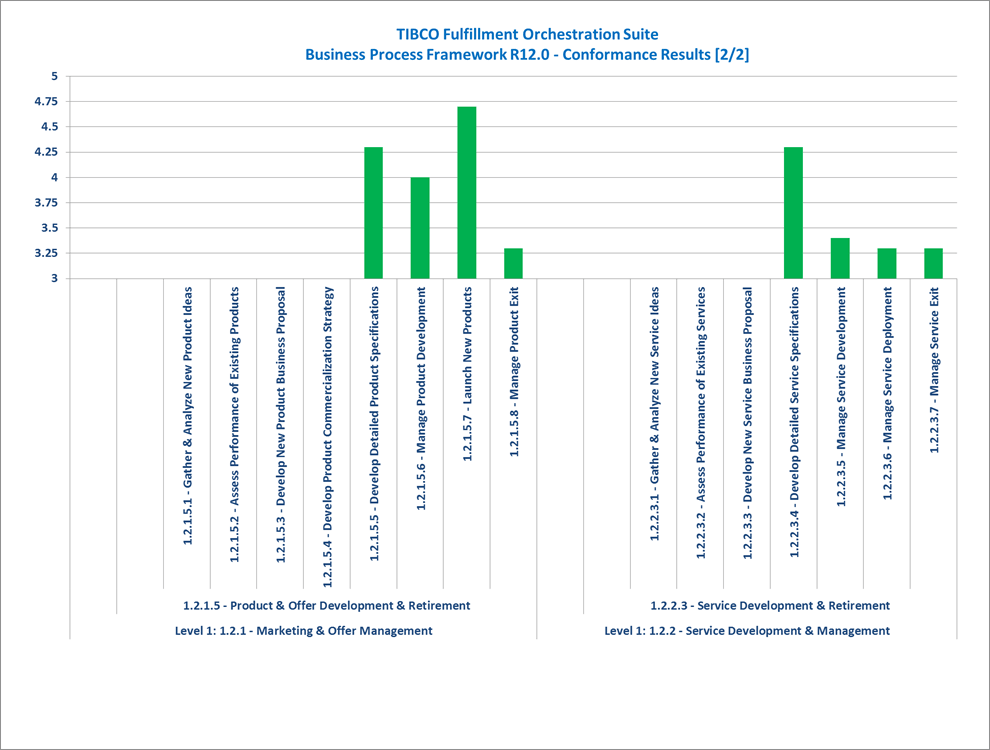
Task: Select the top y-axis label "5"
Action: [x=54, y=76]
